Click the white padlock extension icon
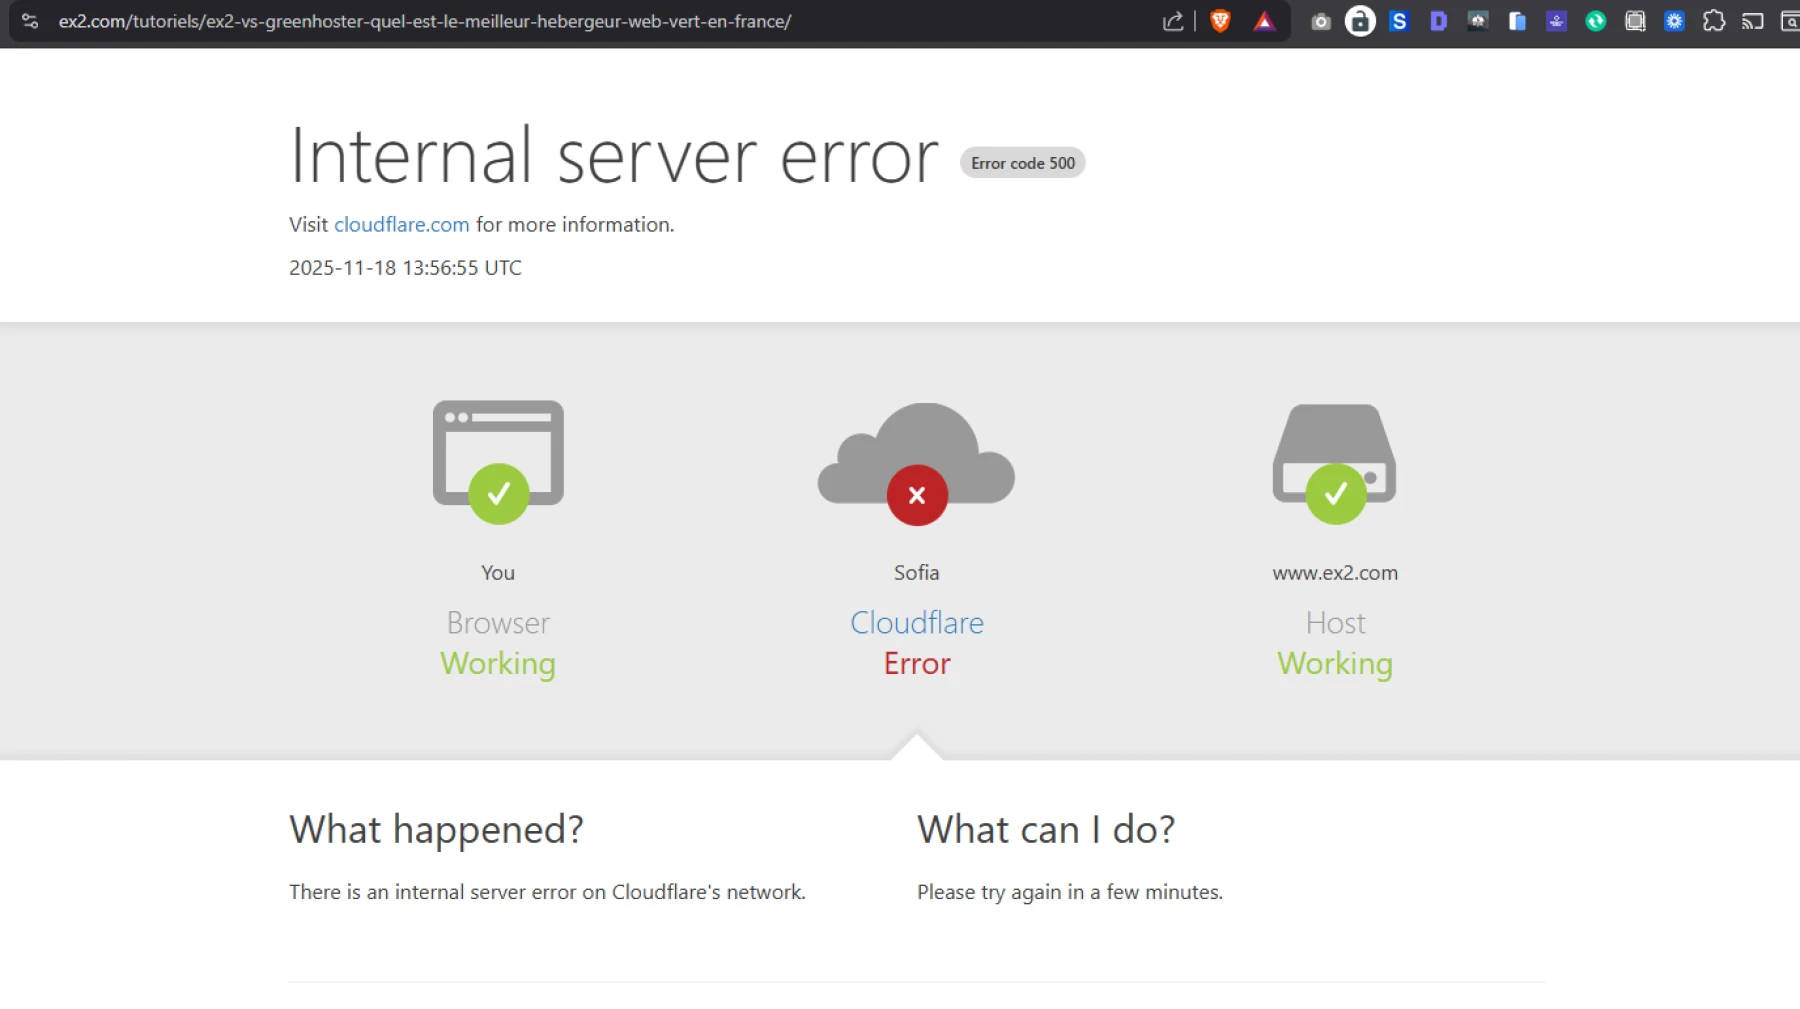This screenshot has height=1009, width=1800. pyautogui.click(x=1360, y=21)
